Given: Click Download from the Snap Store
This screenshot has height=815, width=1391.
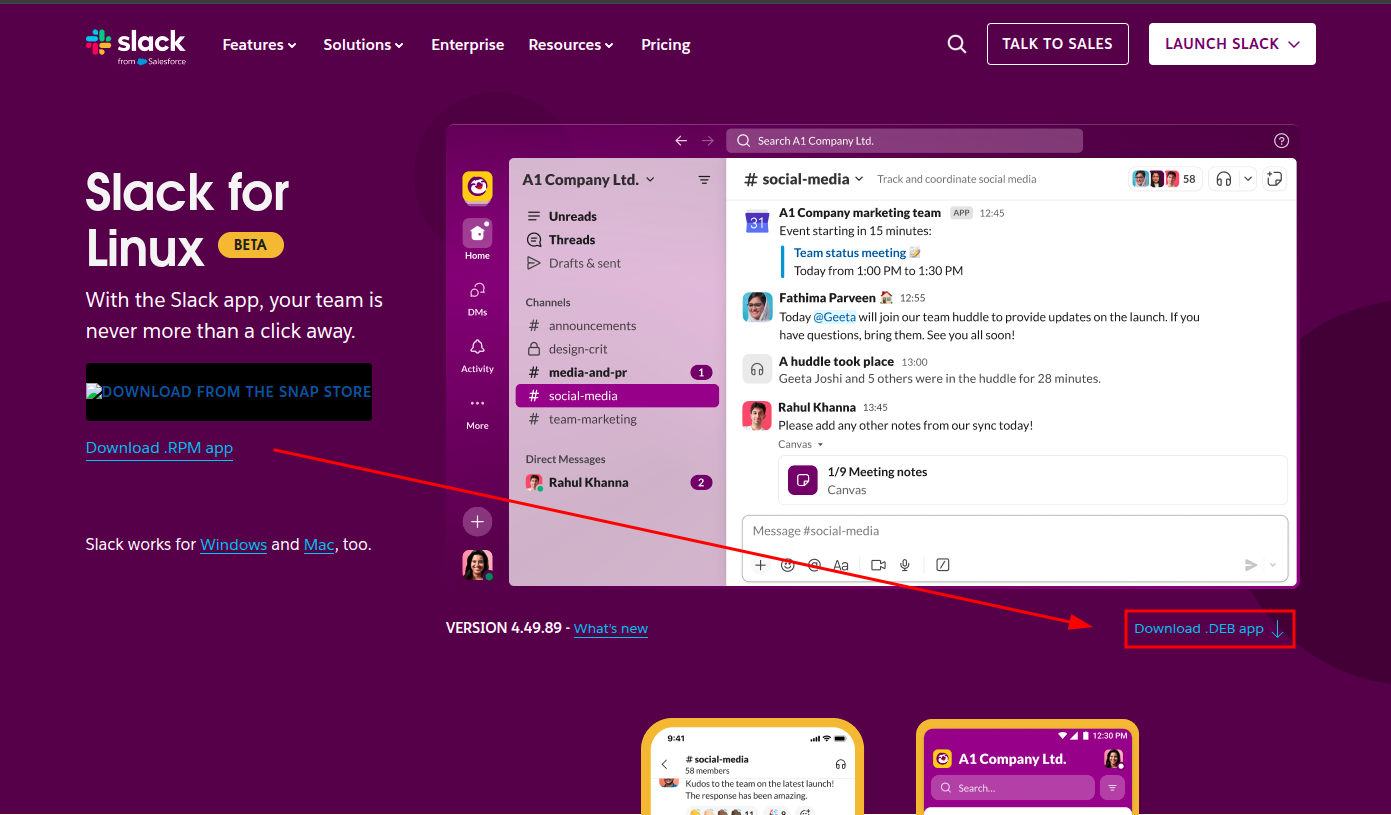Looking at the screenshot, I should click(229, 392).
